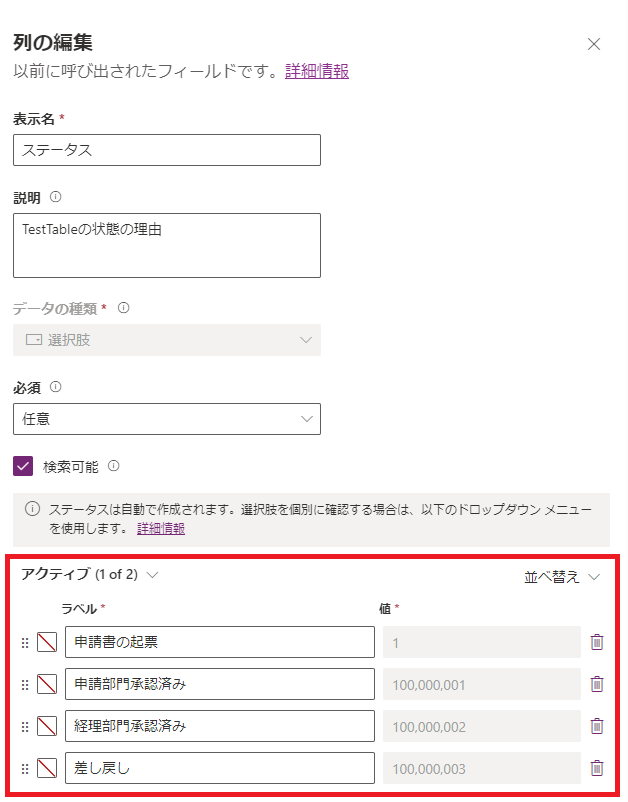Click the info icon next to 検索可能
Screen dimensions: 628x802
click(114, 466)
